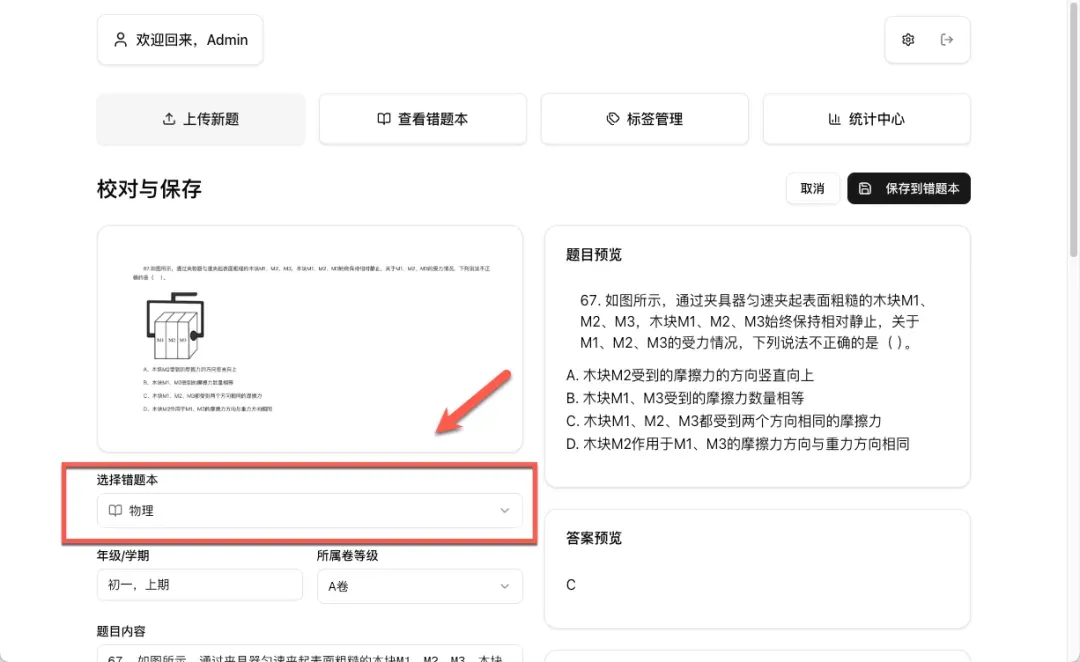Click the chevron on A卷 dropdown
This screenshot has width=1080, height=662.
[504, 586]
